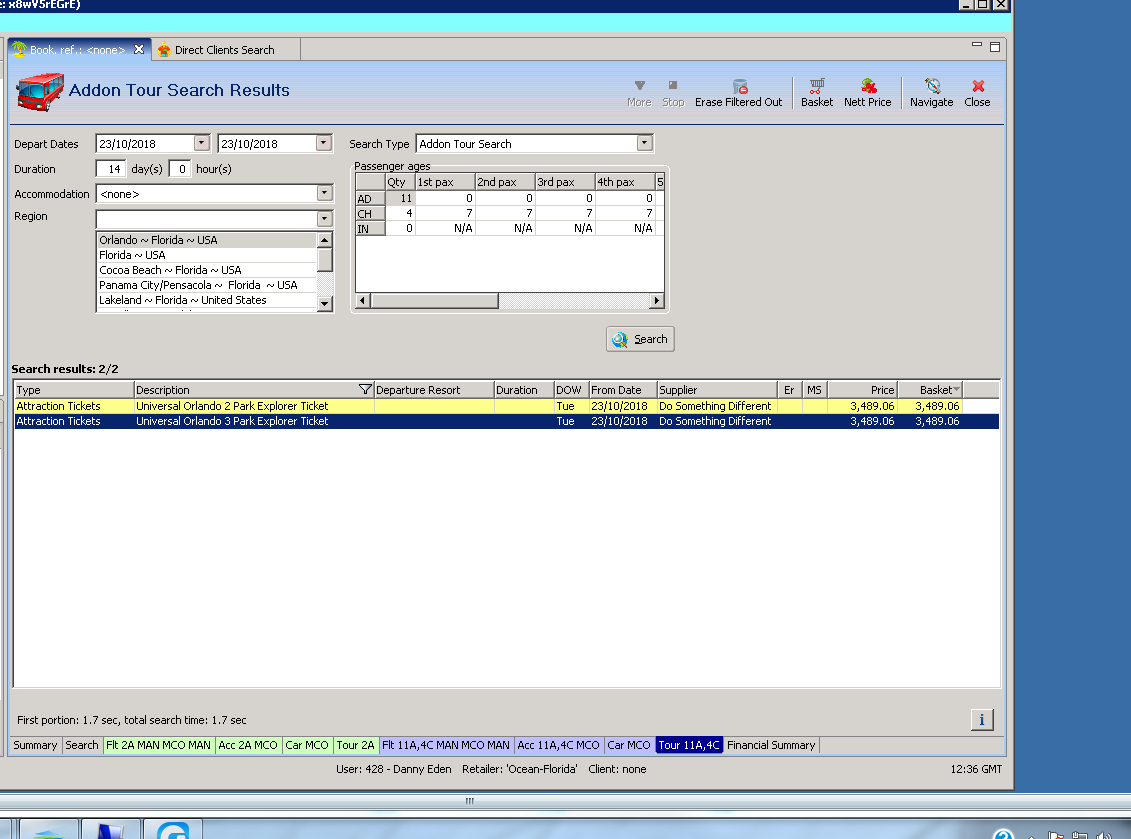Click region list scroll up arrow
This screenshot has width=1131, height=839.
(325, 240)
